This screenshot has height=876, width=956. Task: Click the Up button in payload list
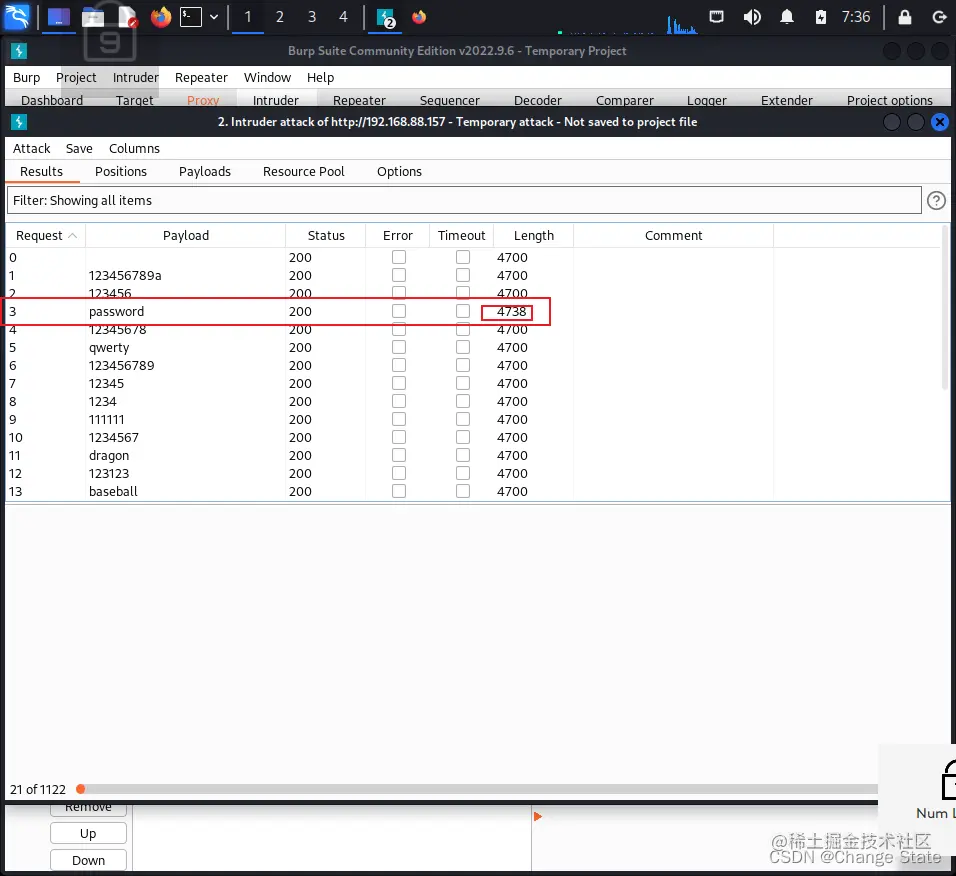point(88,833)
